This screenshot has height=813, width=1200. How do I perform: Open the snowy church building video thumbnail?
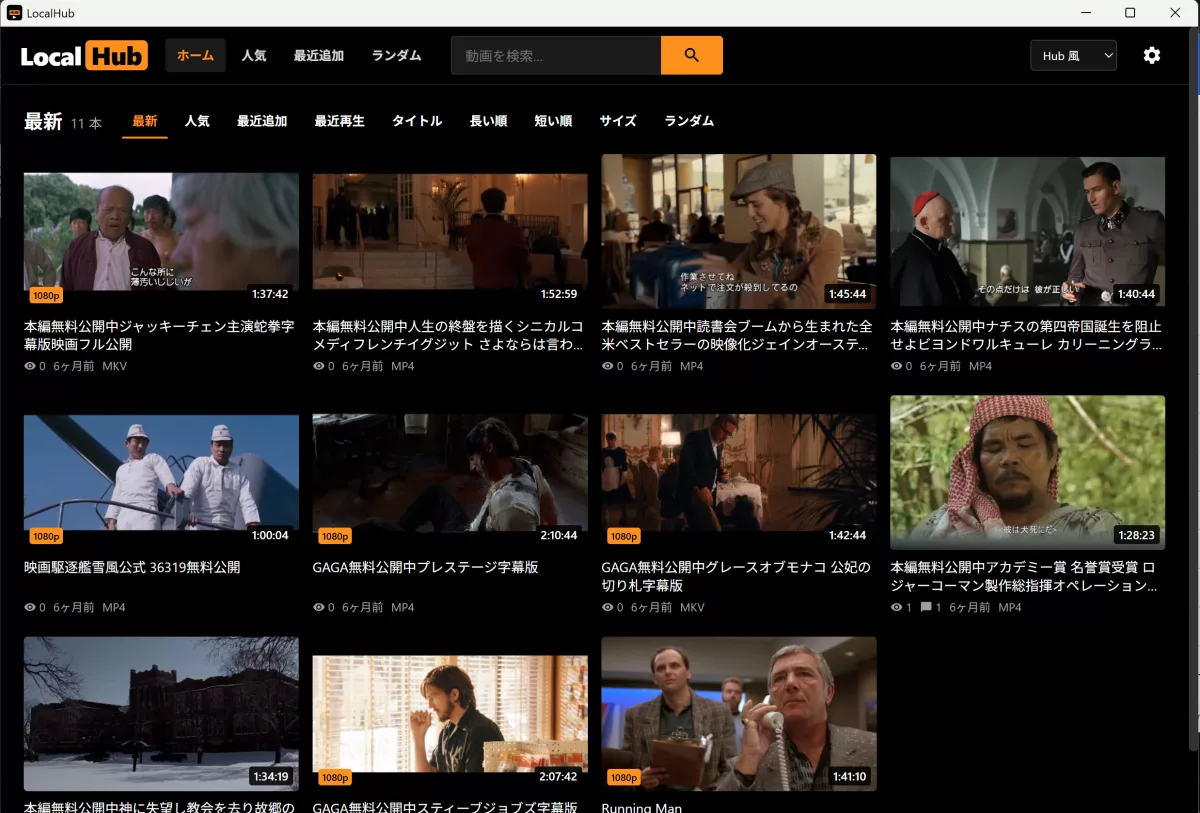[x=161, y=714]
